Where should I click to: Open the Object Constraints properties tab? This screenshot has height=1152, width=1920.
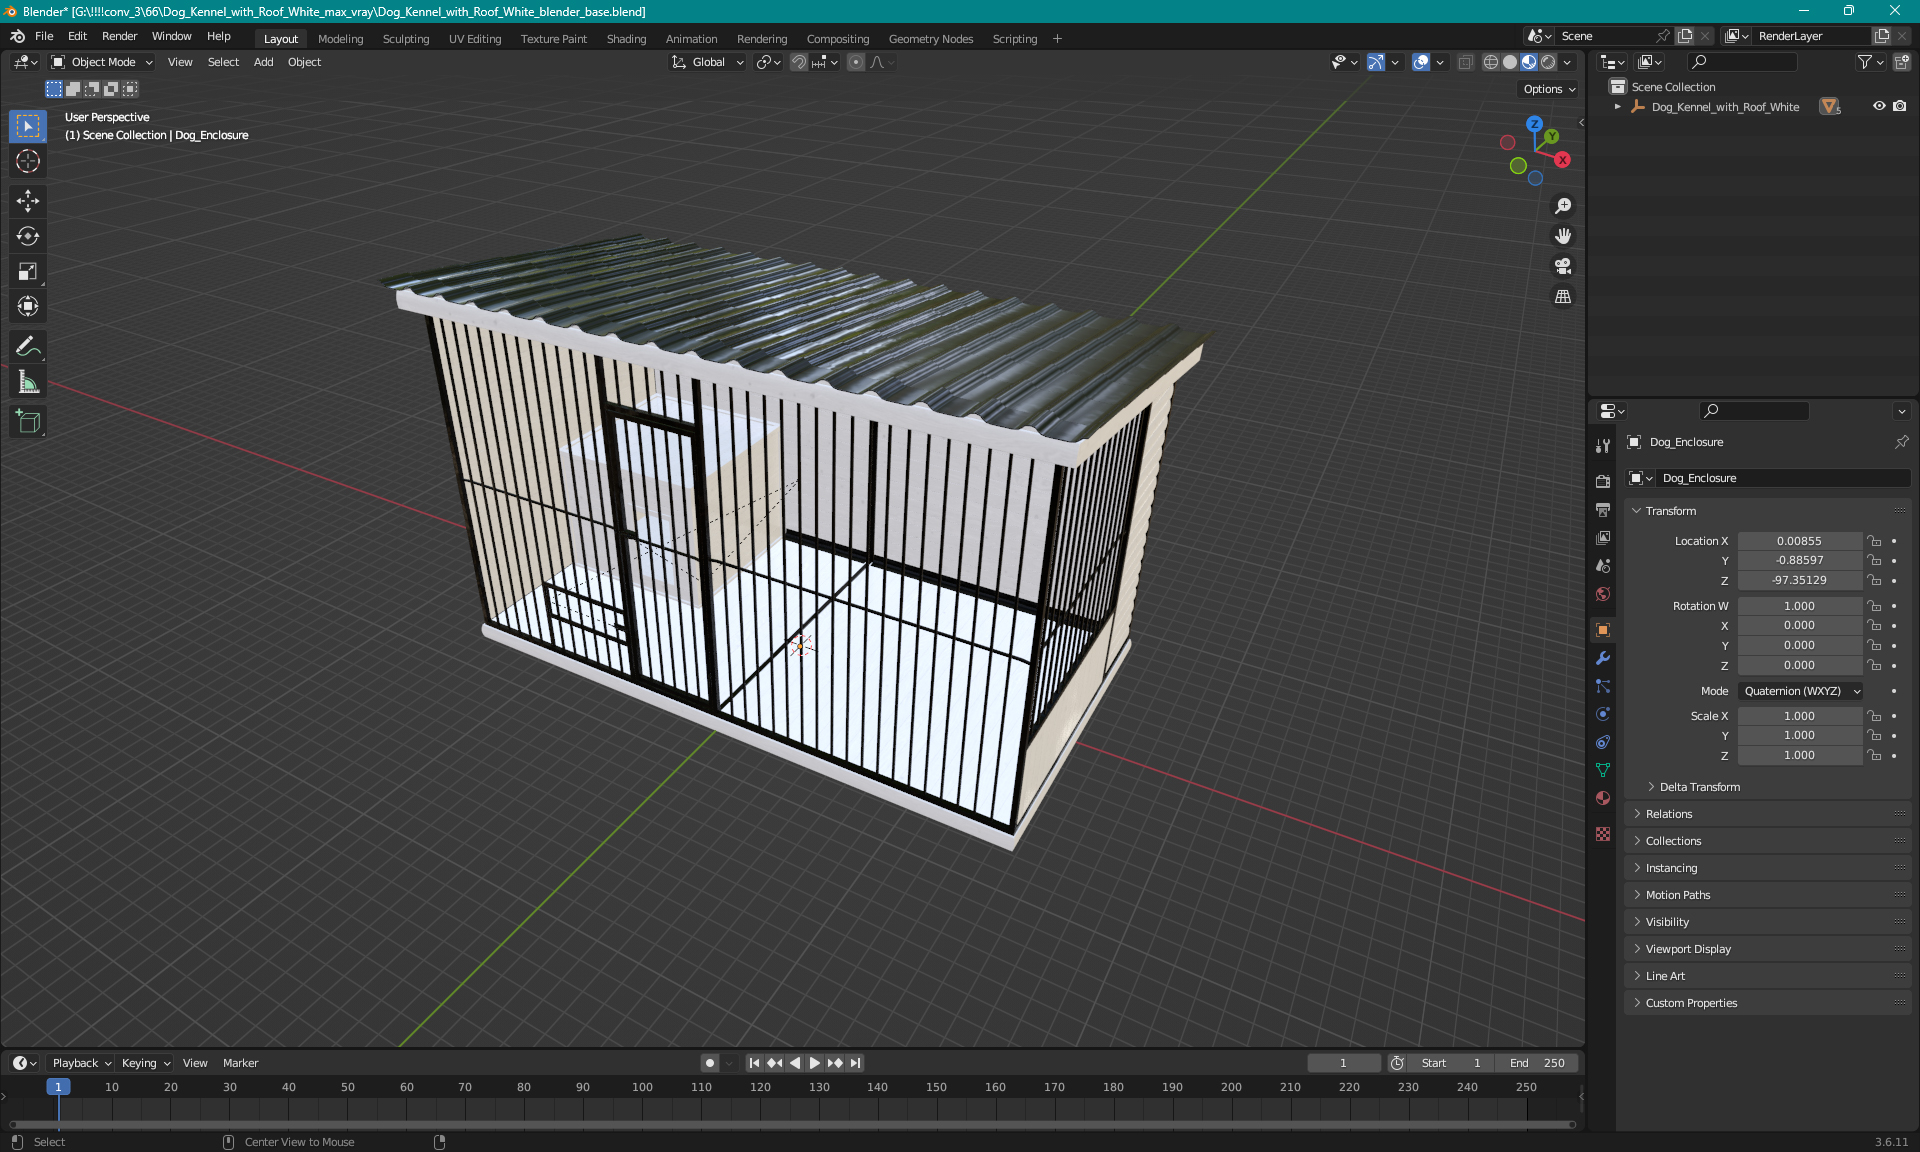1603,742
